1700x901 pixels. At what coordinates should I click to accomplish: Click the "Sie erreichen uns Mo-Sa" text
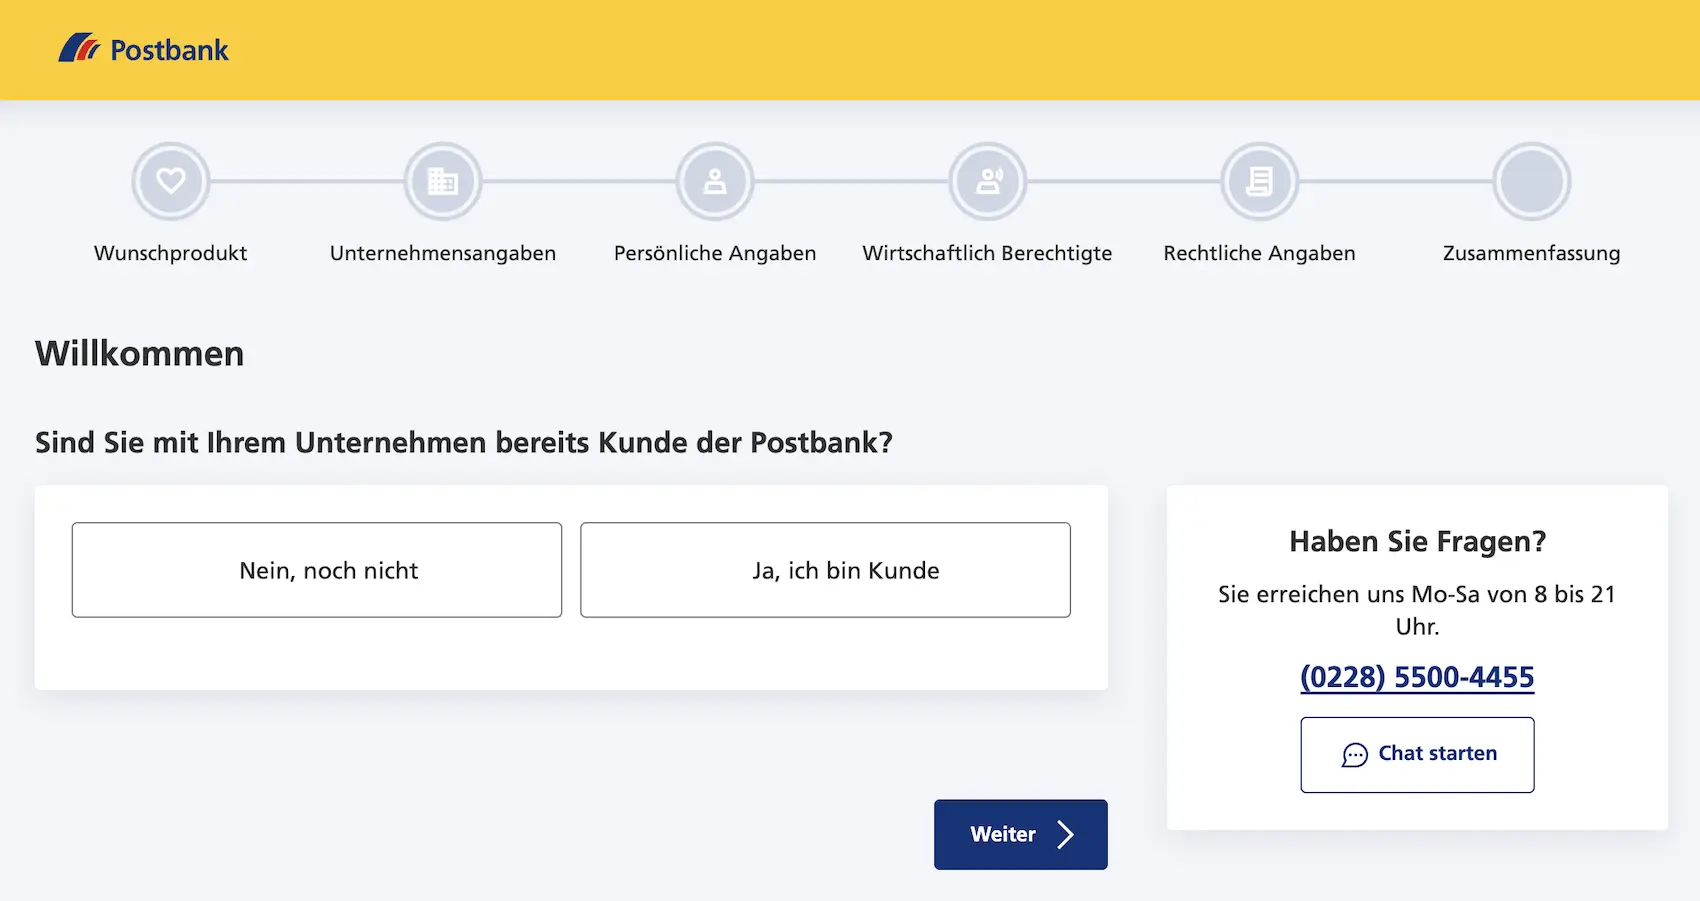[x=1417, y=610]
